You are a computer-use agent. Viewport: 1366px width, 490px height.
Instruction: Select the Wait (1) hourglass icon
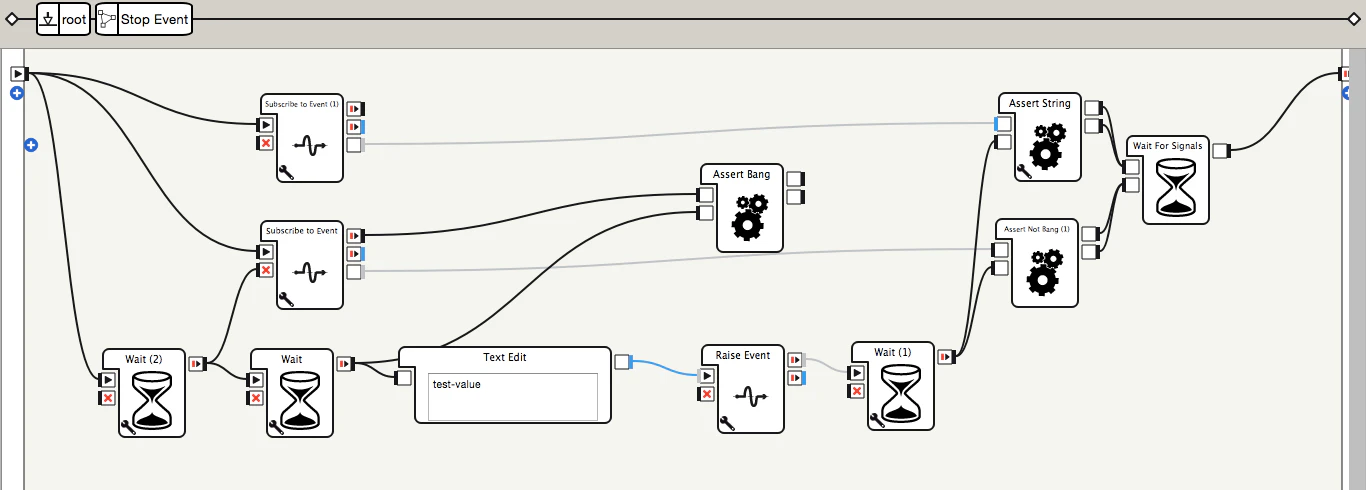click(901, 396)
